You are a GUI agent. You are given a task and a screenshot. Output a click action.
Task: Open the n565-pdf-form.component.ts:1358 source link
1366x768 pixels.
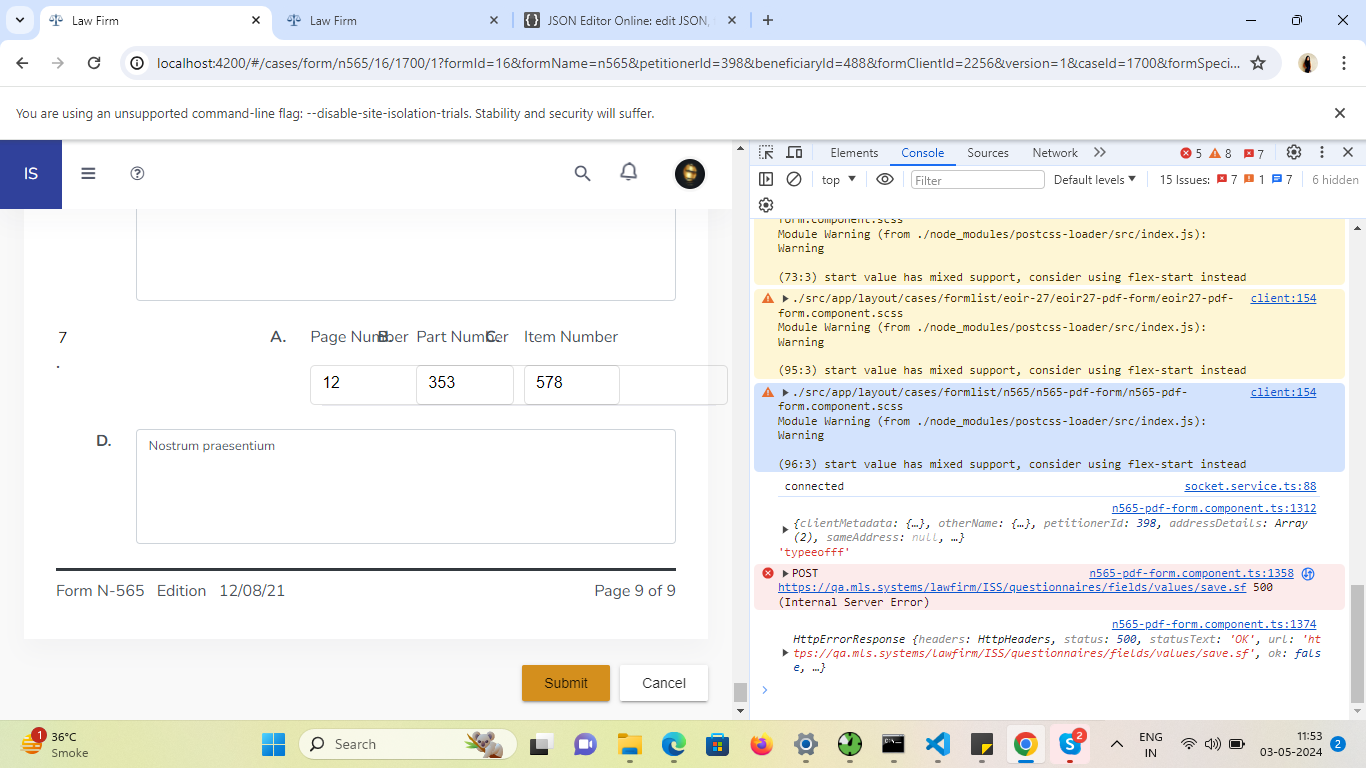point(1191,573)
